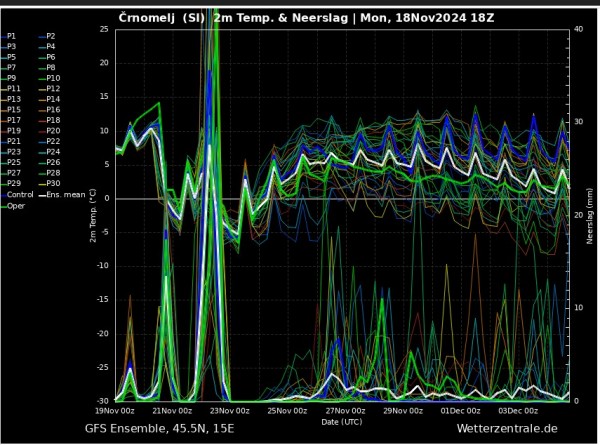Click legend label P13
Image resolution: width=600 pixels, height=445 pixels.
(x=11, y=99)
